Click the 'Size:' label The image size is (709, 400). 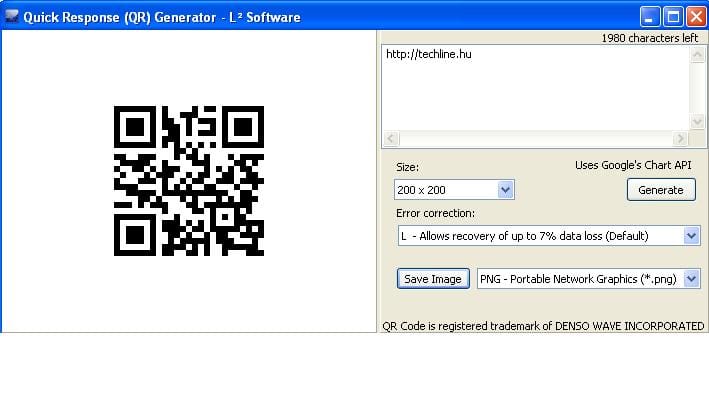(x=407, y=167)
